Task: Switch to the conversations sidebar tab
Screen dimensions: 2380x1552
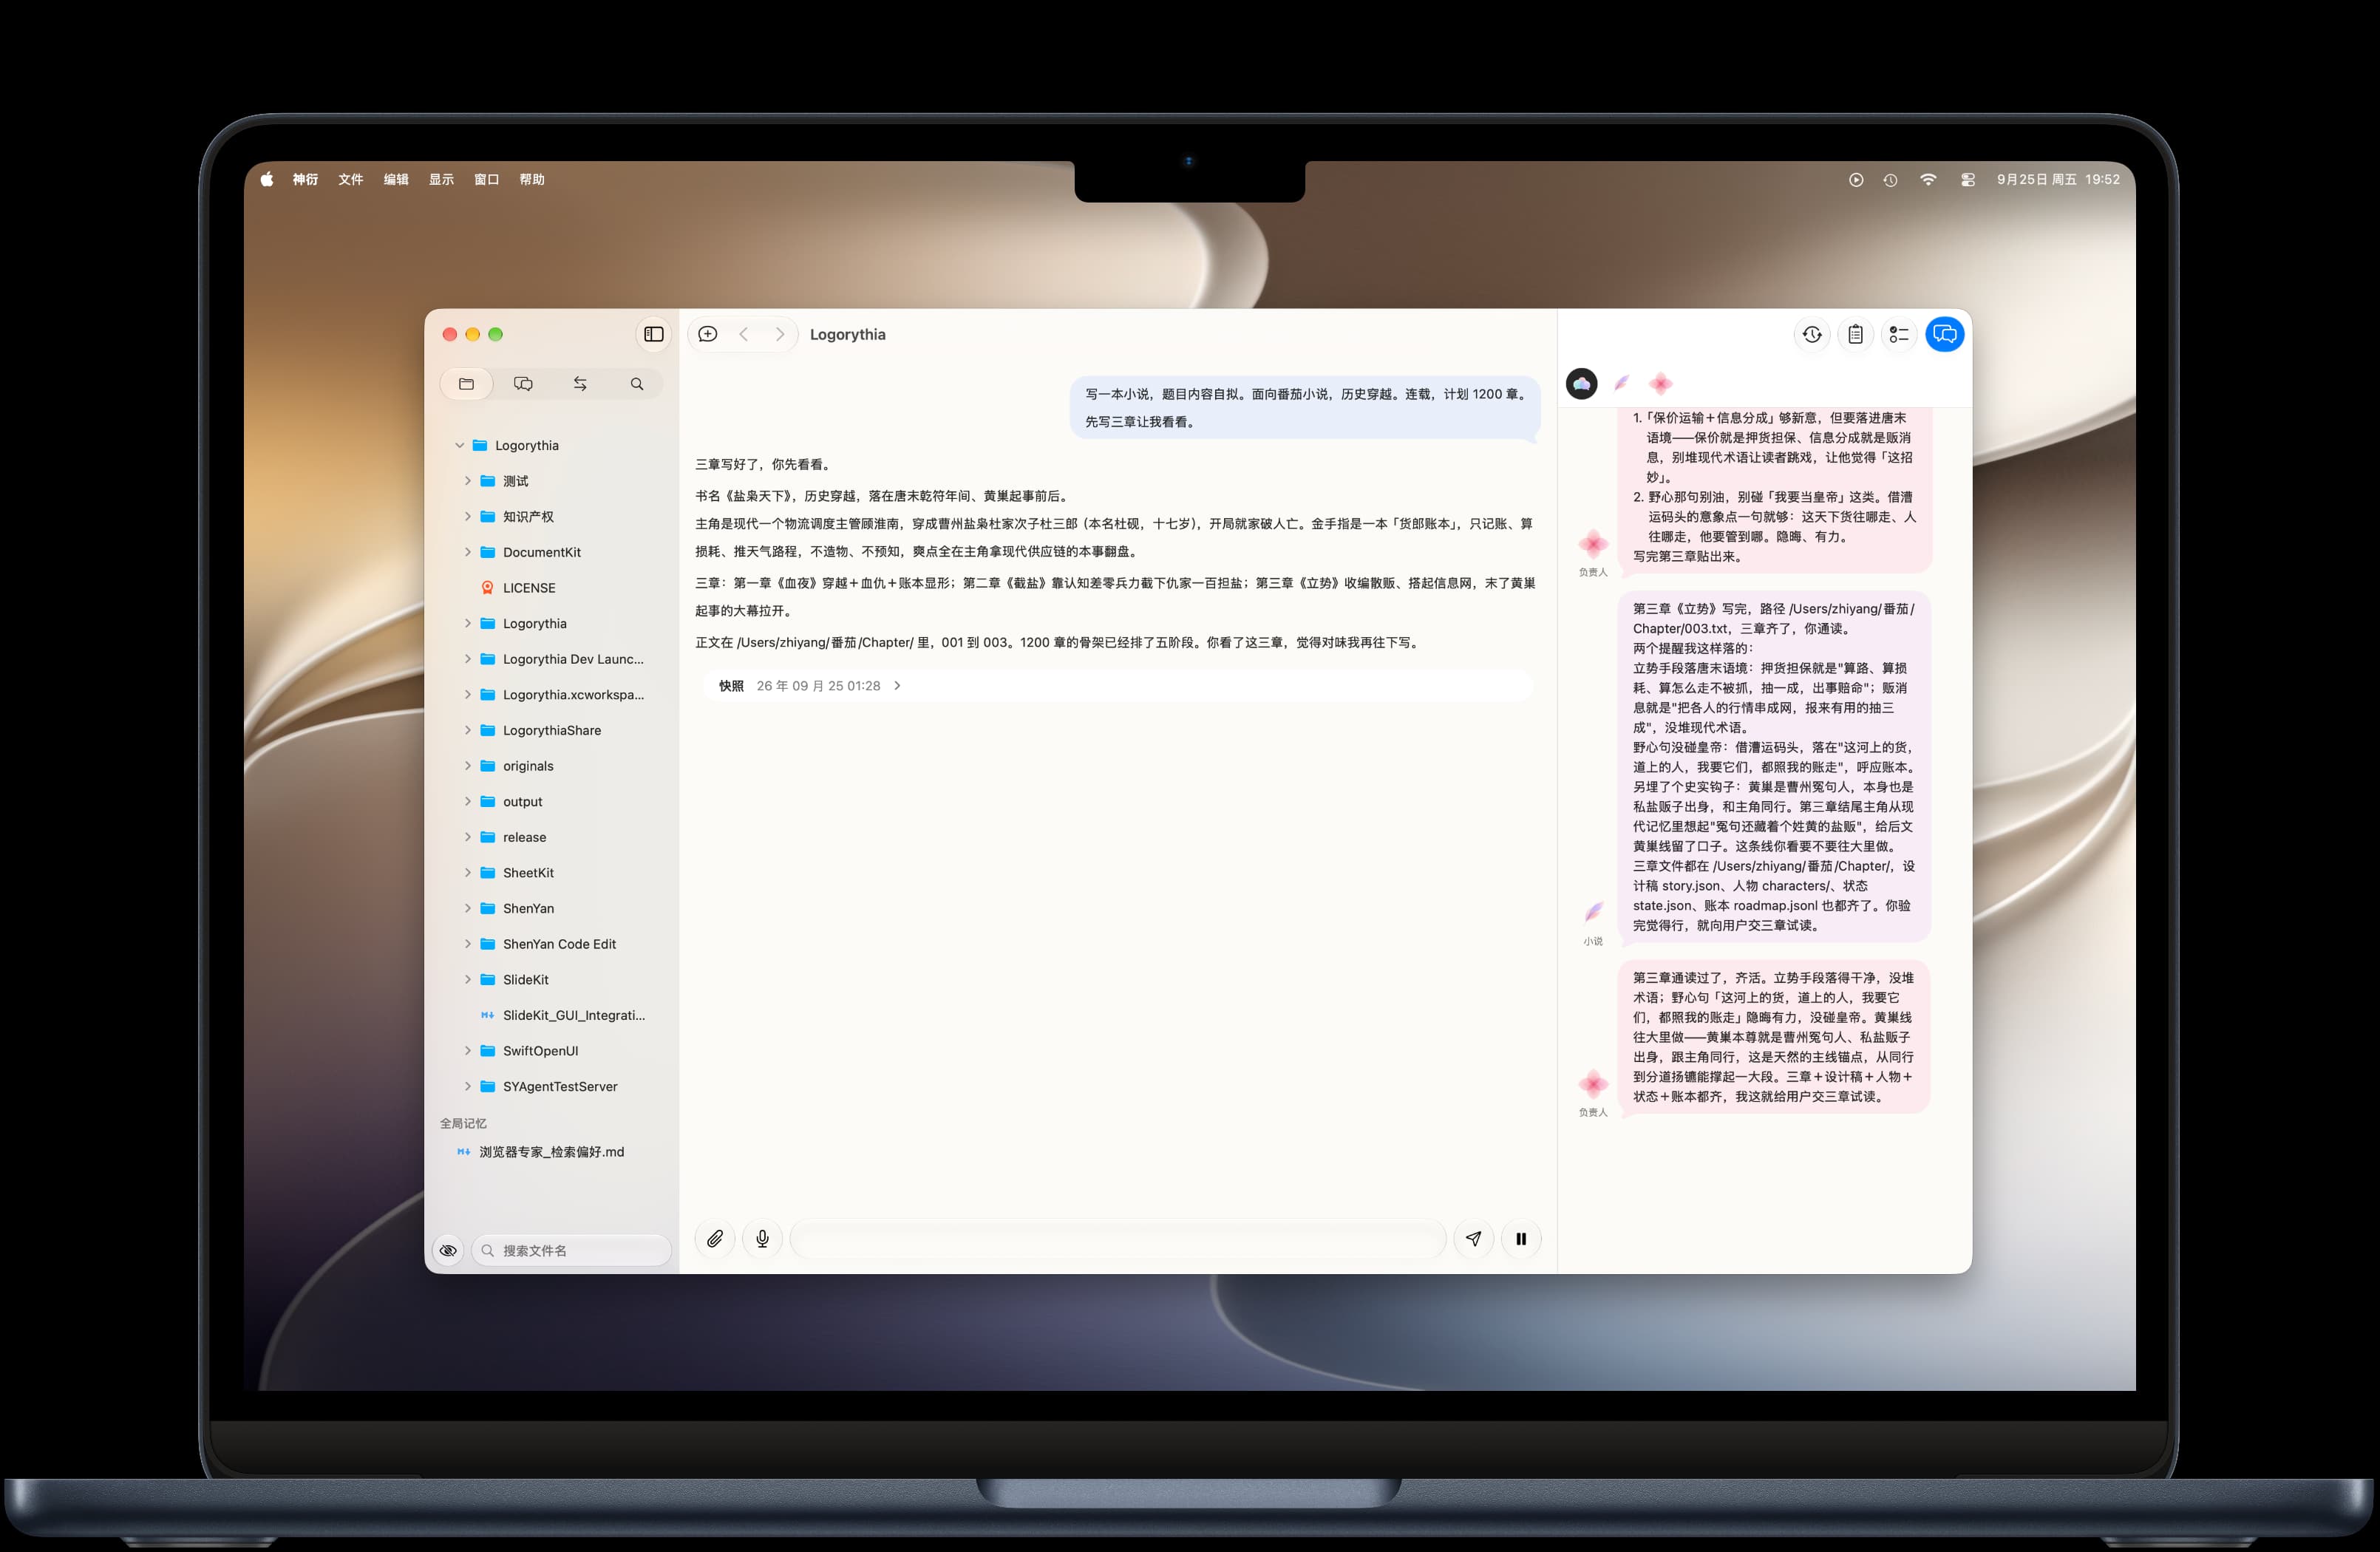Action: coord(523,384)
